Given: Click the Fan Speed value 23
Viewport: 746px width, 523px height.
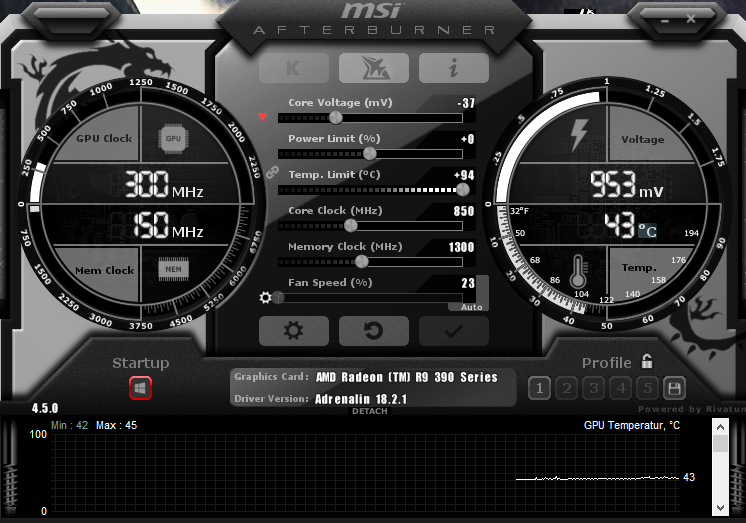Looking at the screenshot, I should (x=468, y=283).
